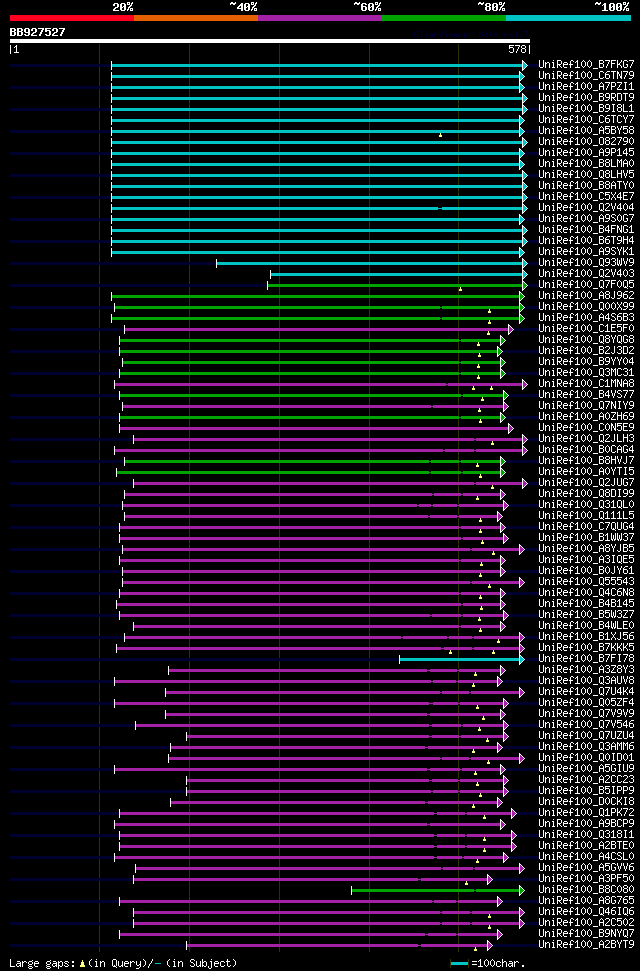Image resolution: width=640 pixels, height=971 pixels.
Task: Select the UniRef100_D0CKI8 label
Action: [x=586, y=803]
